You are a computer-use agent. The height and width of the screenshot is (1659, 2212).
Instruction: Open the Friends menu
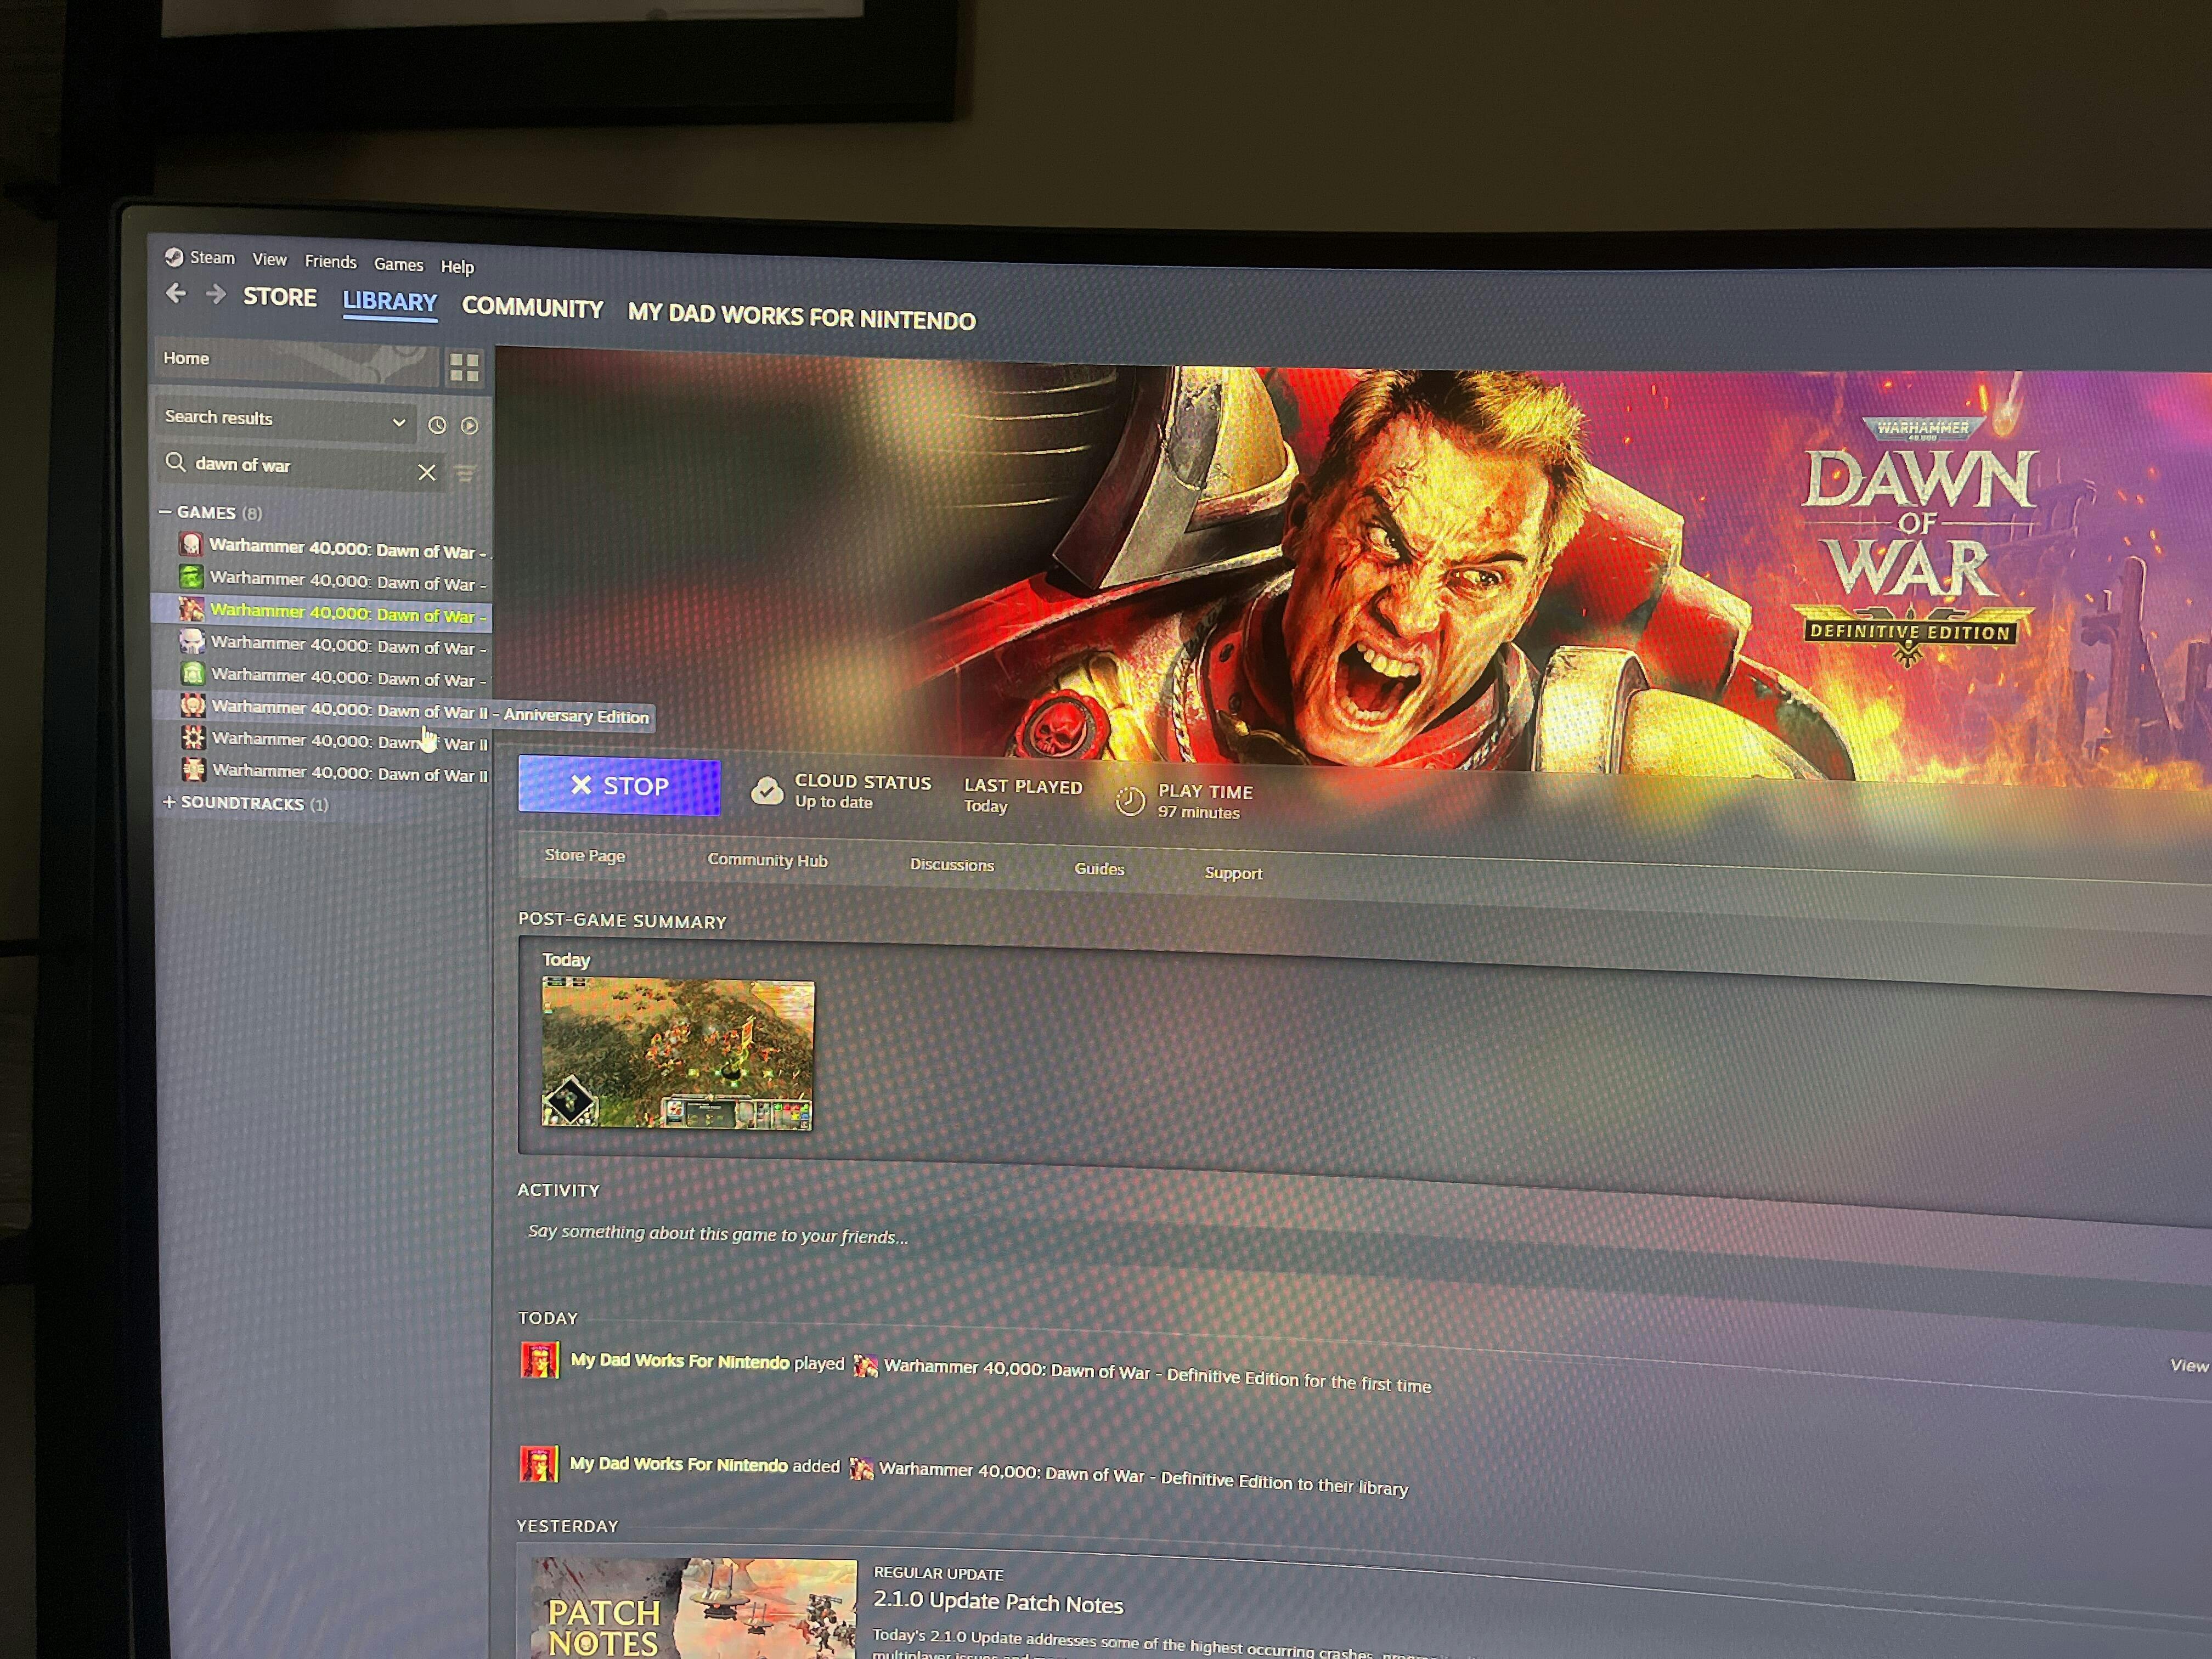tap(330, 262)
